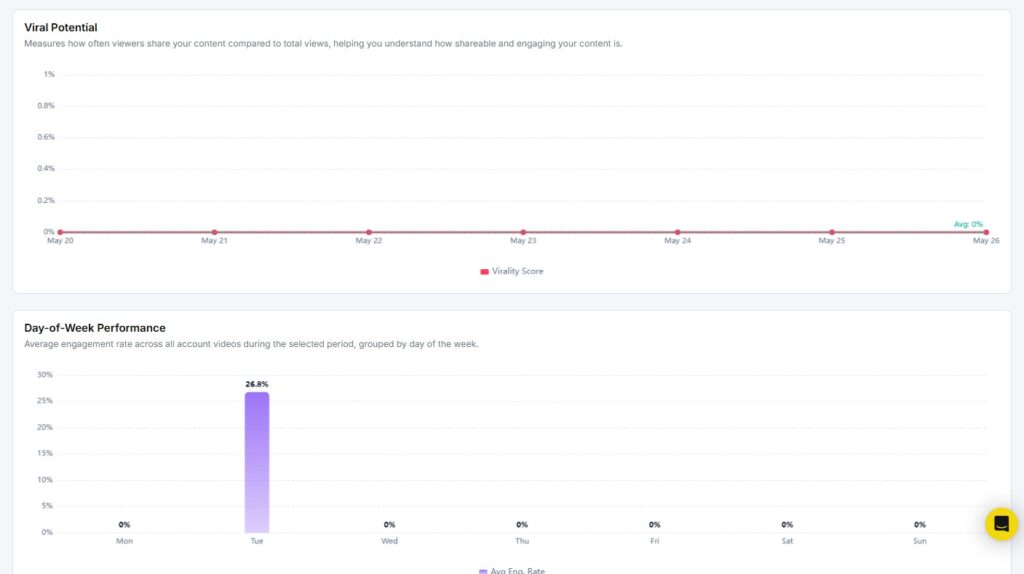Click the Mon axis label
The image size is (1024, 574).
(124, 541)
